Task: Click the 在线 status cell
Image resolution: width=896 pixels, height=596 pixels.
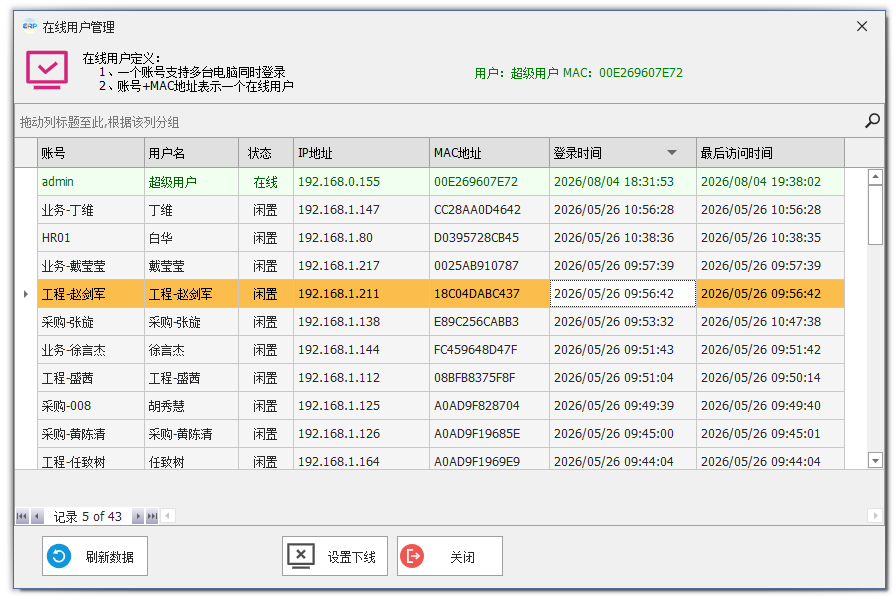Action: click(266, 182)
